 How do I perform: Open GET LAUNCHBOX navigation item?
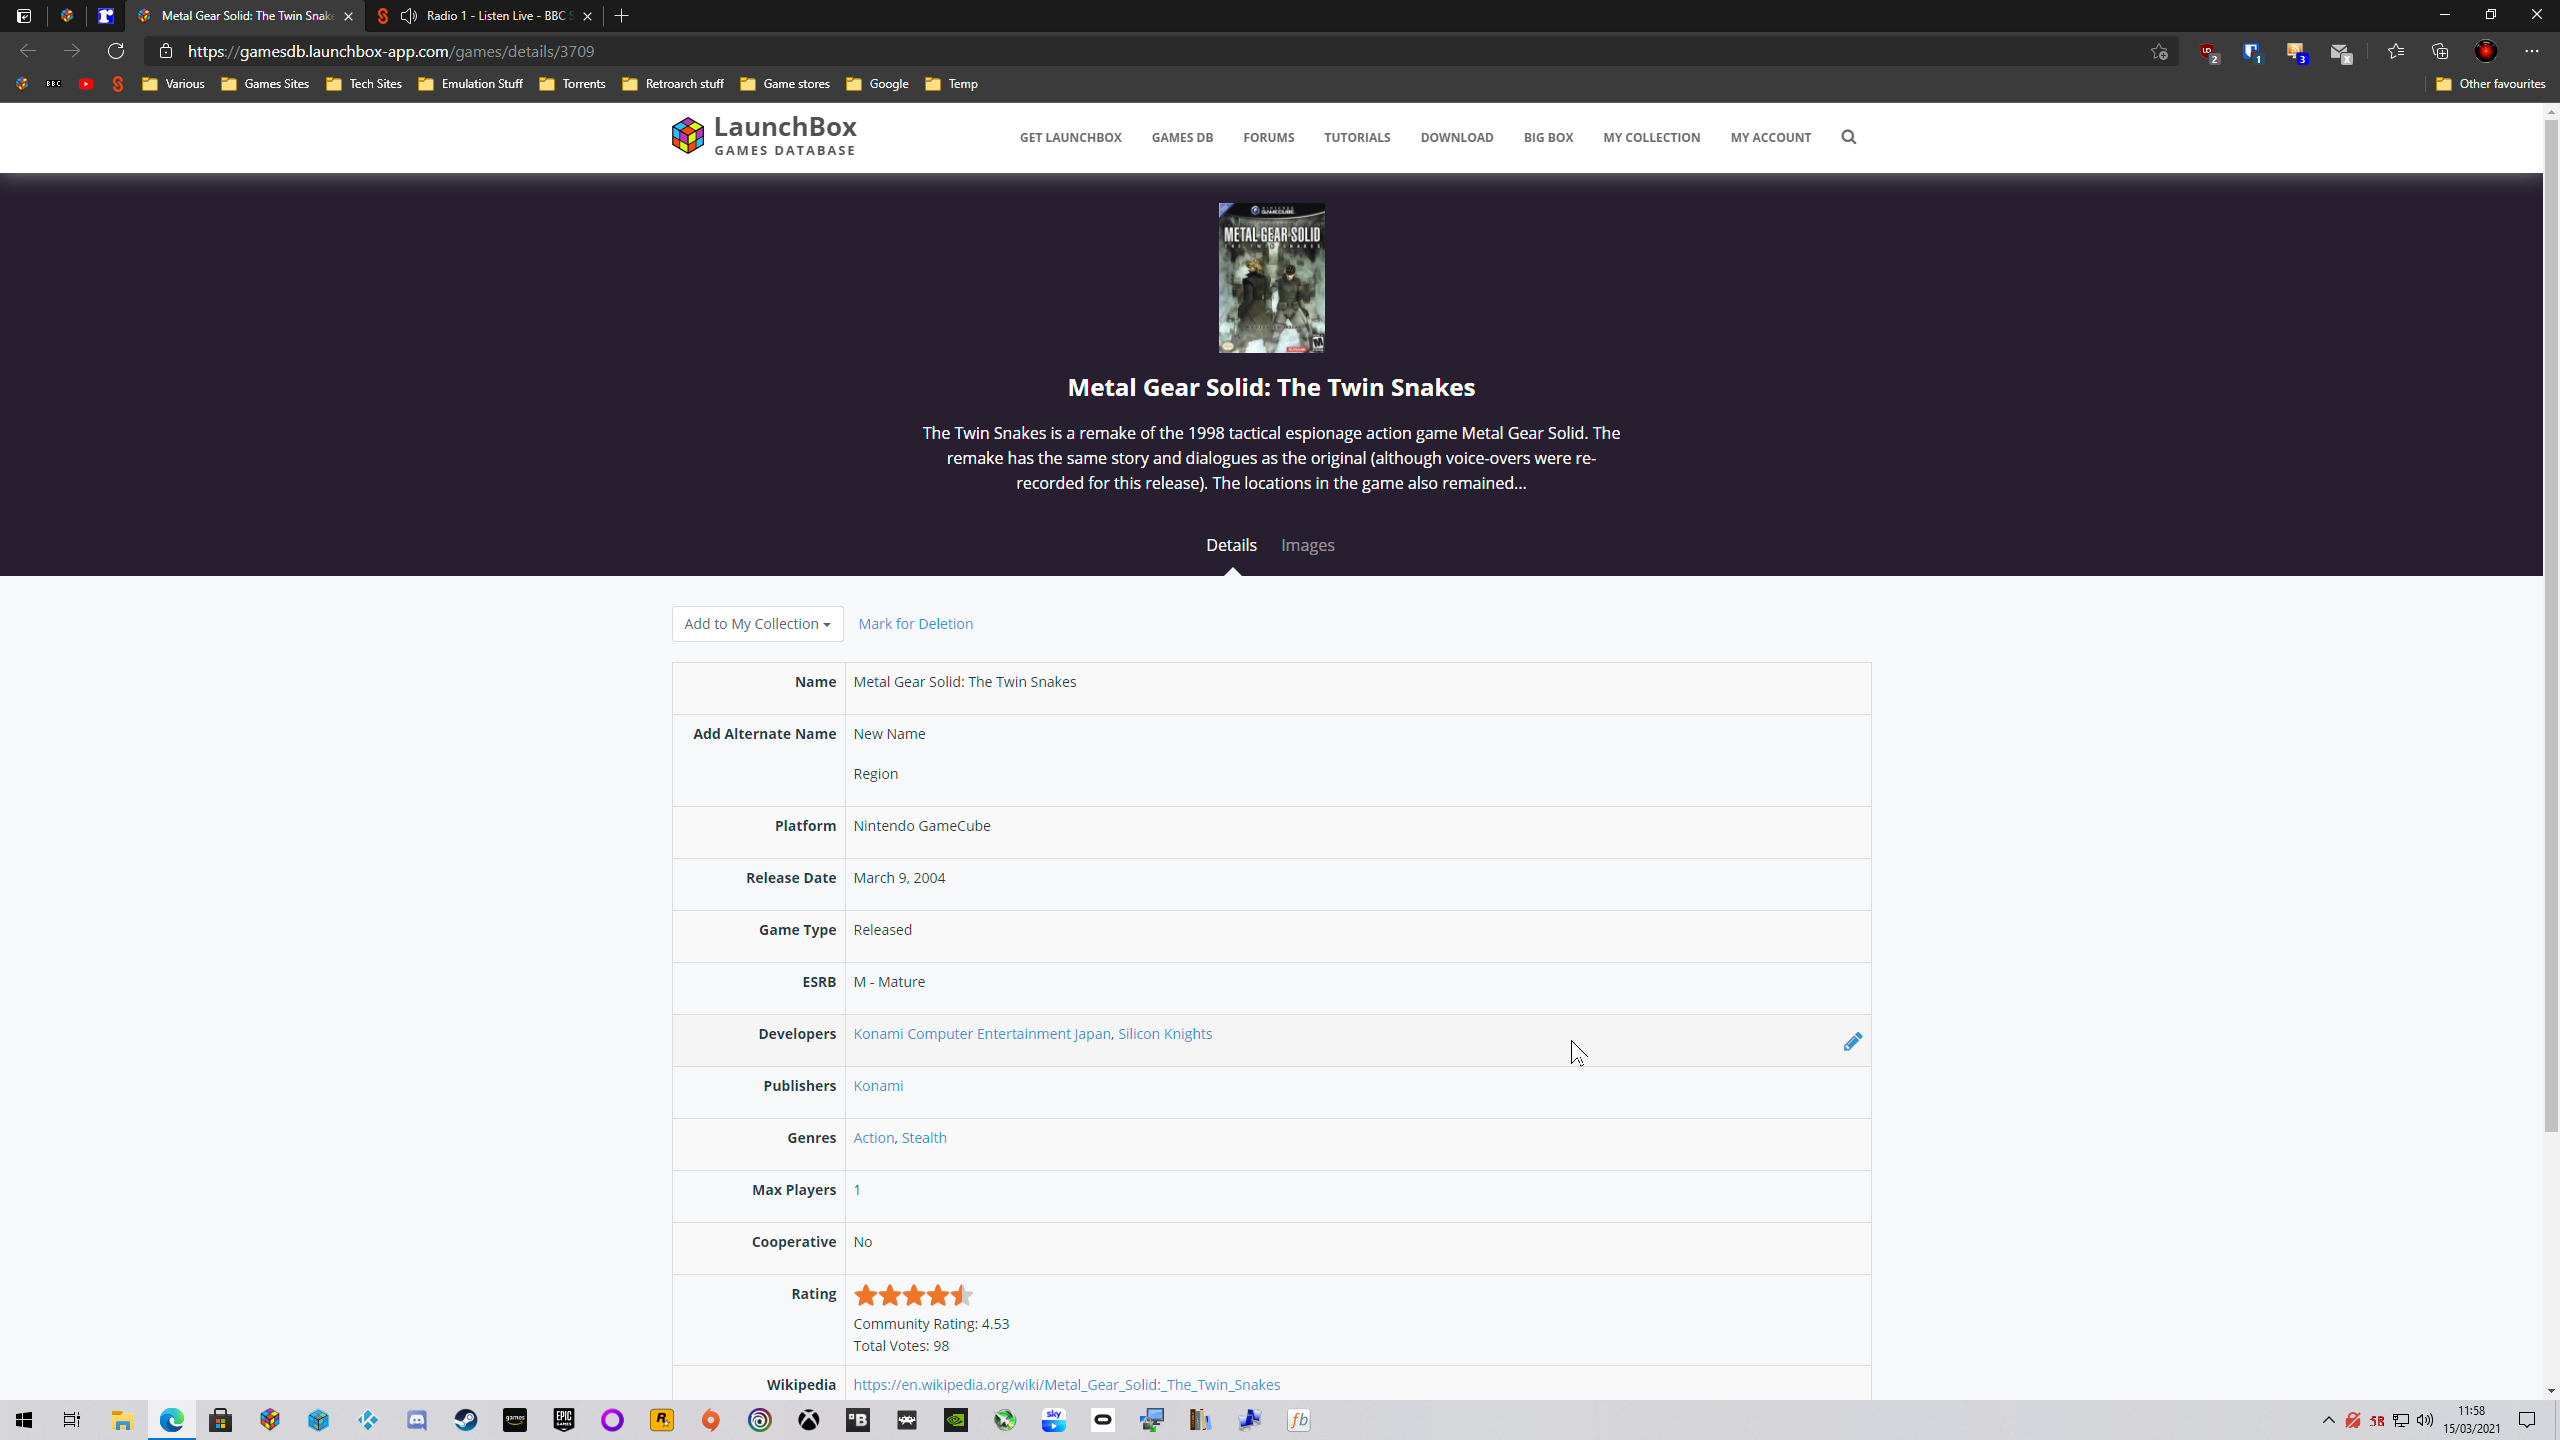(1070, 138)
